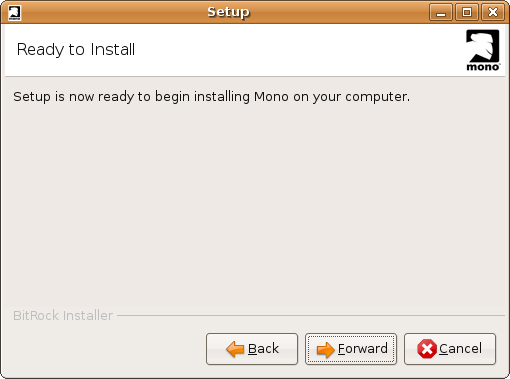Click the Setup title bar text

tap(228, 12)
